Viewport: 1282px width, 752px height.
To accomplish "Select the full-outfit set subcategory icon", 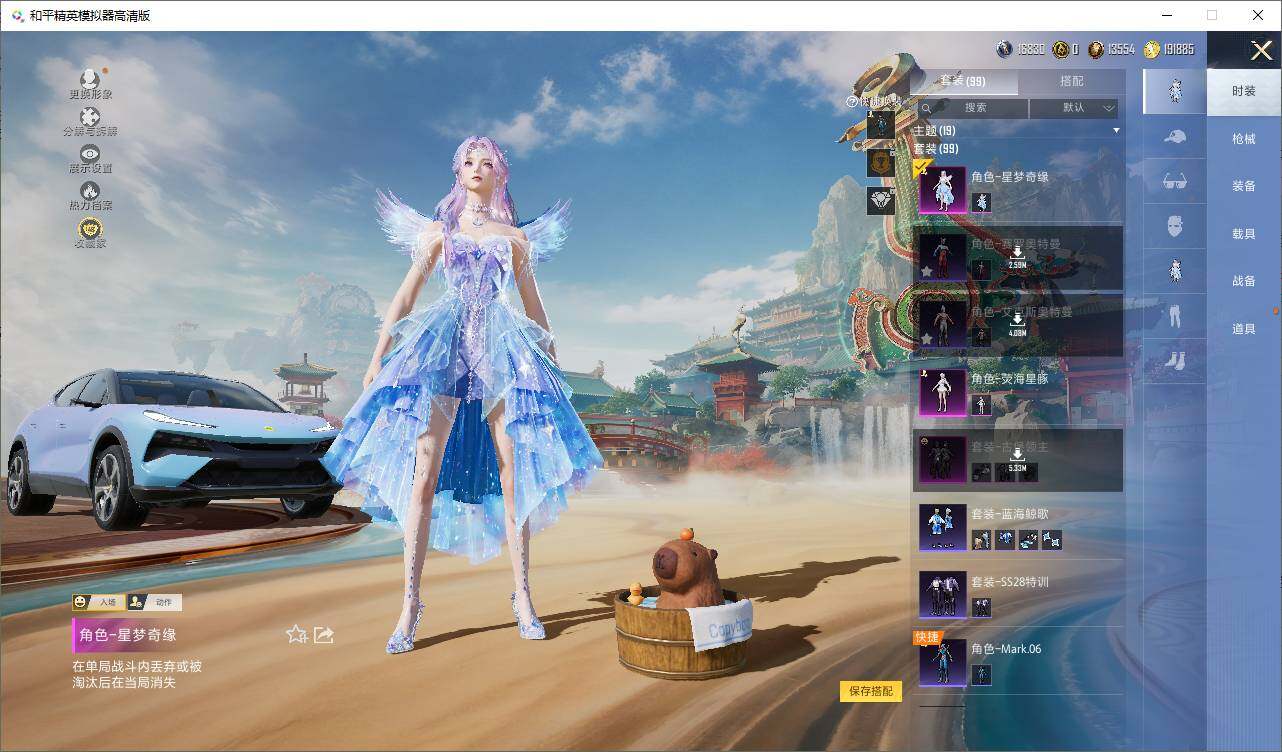I will [x=1175, y=91].
